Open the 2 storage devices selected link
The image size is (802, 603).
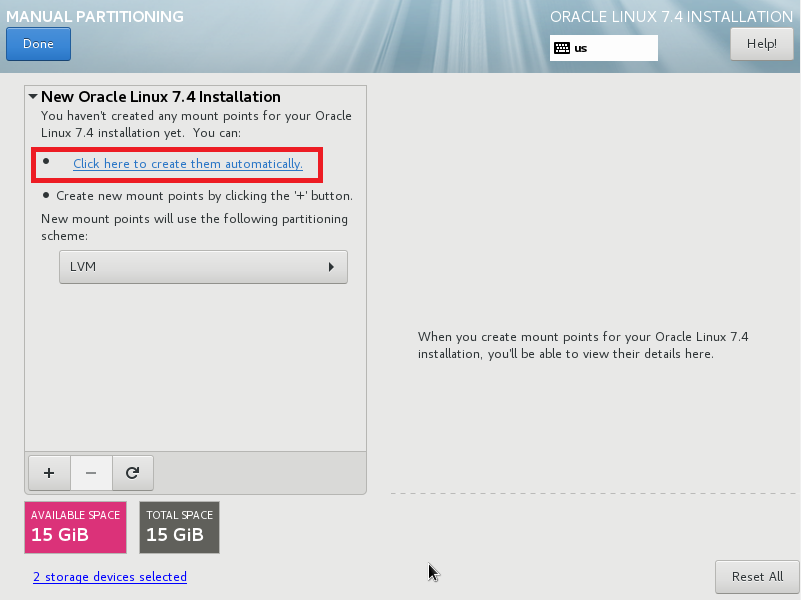(110, 577)
